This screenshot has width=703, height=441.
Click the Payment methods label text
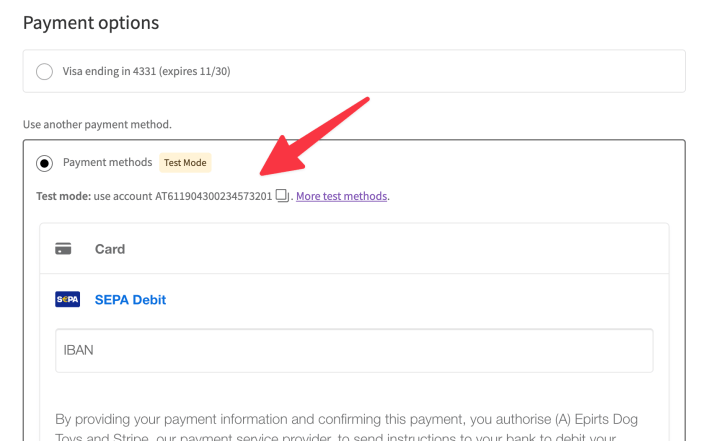pyautogui.click(x=108, y=162)
